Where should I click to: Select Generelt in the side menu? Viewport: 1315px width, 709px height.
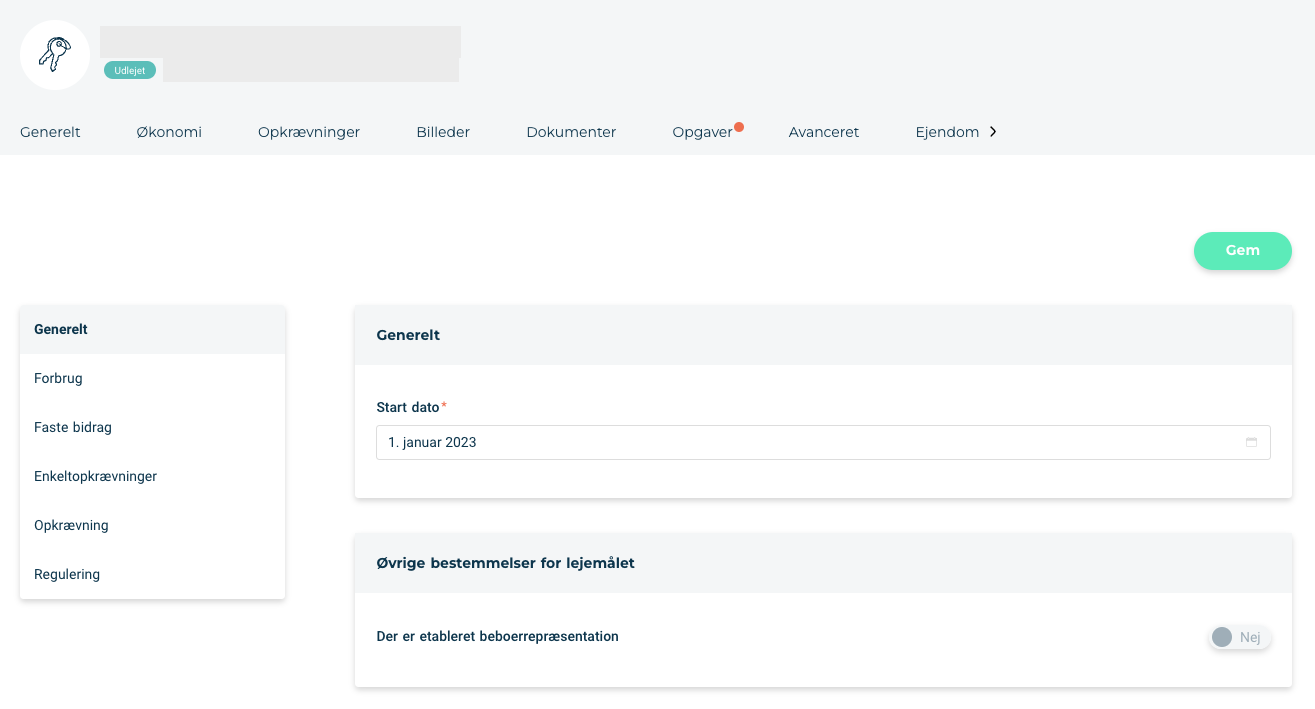click(152, 329)
